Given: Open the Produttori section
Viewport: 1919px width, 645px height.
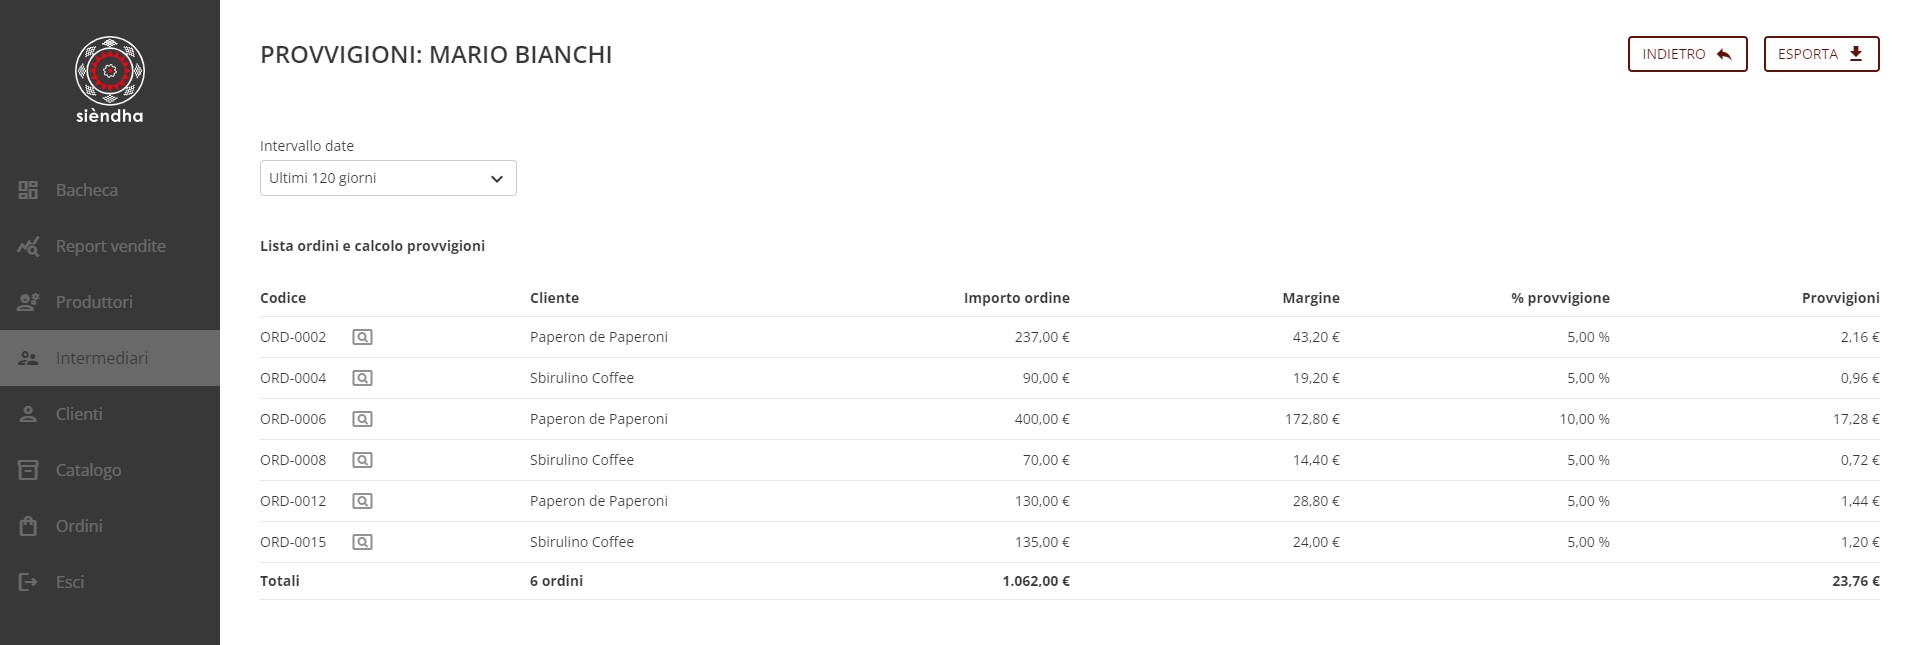Looking at the screenshot, I should pyautogui.click(x=110, y=302).
